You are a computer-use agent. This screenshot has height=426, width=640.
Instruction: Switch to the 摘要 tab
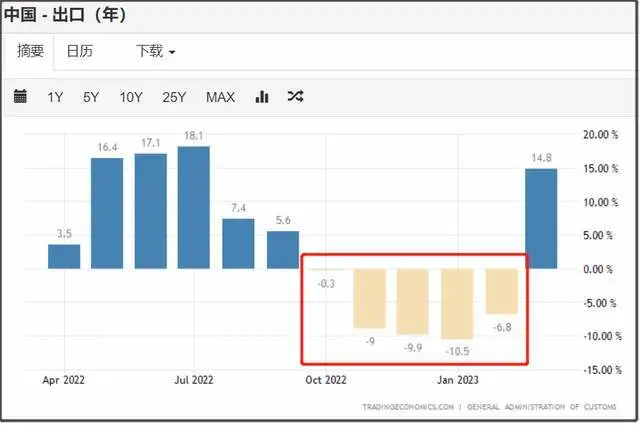point(30,51)
